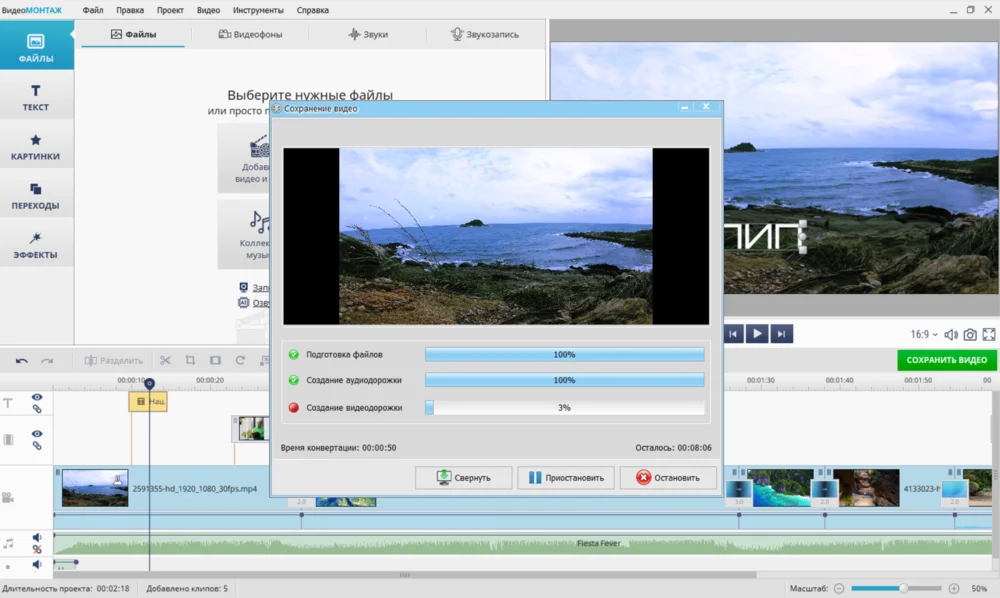Switch to the Звуки tab
Image resolution: width=1000 pixels, height=598 pixels.
click(367, 34)
